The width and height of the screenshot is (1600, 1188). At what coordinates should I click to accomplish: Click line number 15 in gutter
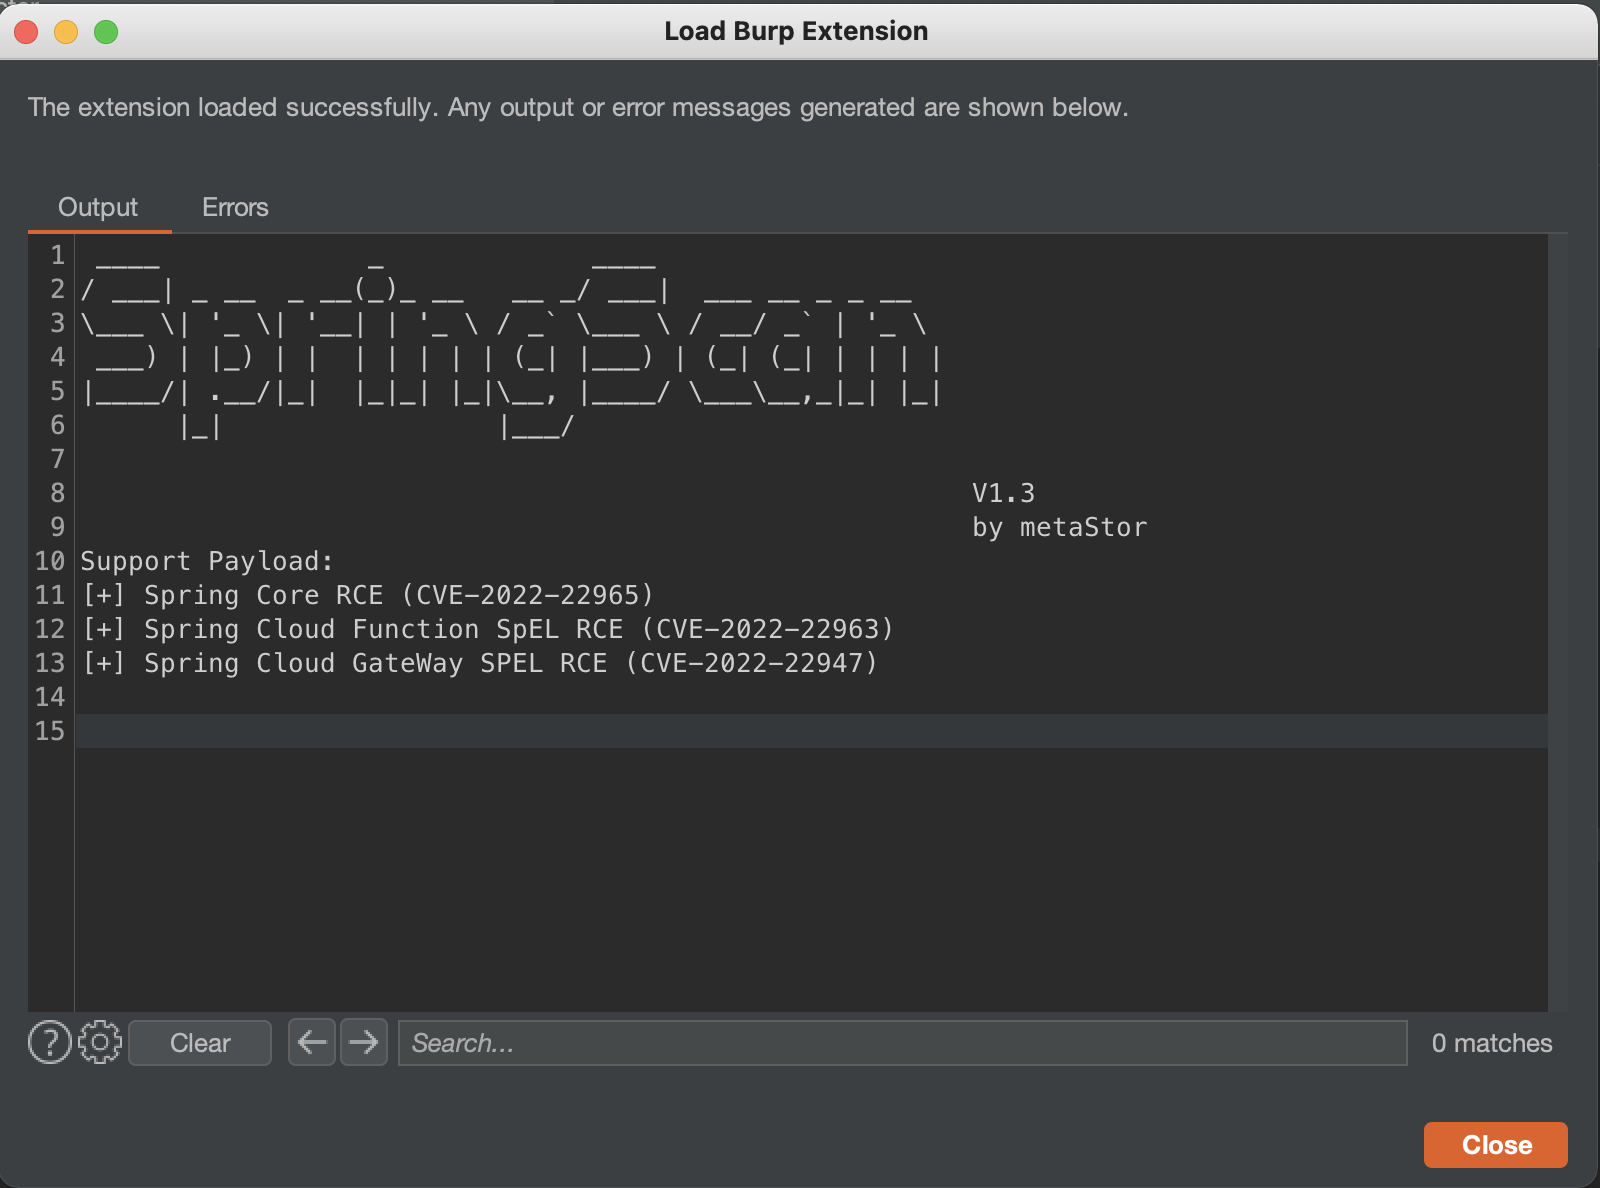[50, 731]
